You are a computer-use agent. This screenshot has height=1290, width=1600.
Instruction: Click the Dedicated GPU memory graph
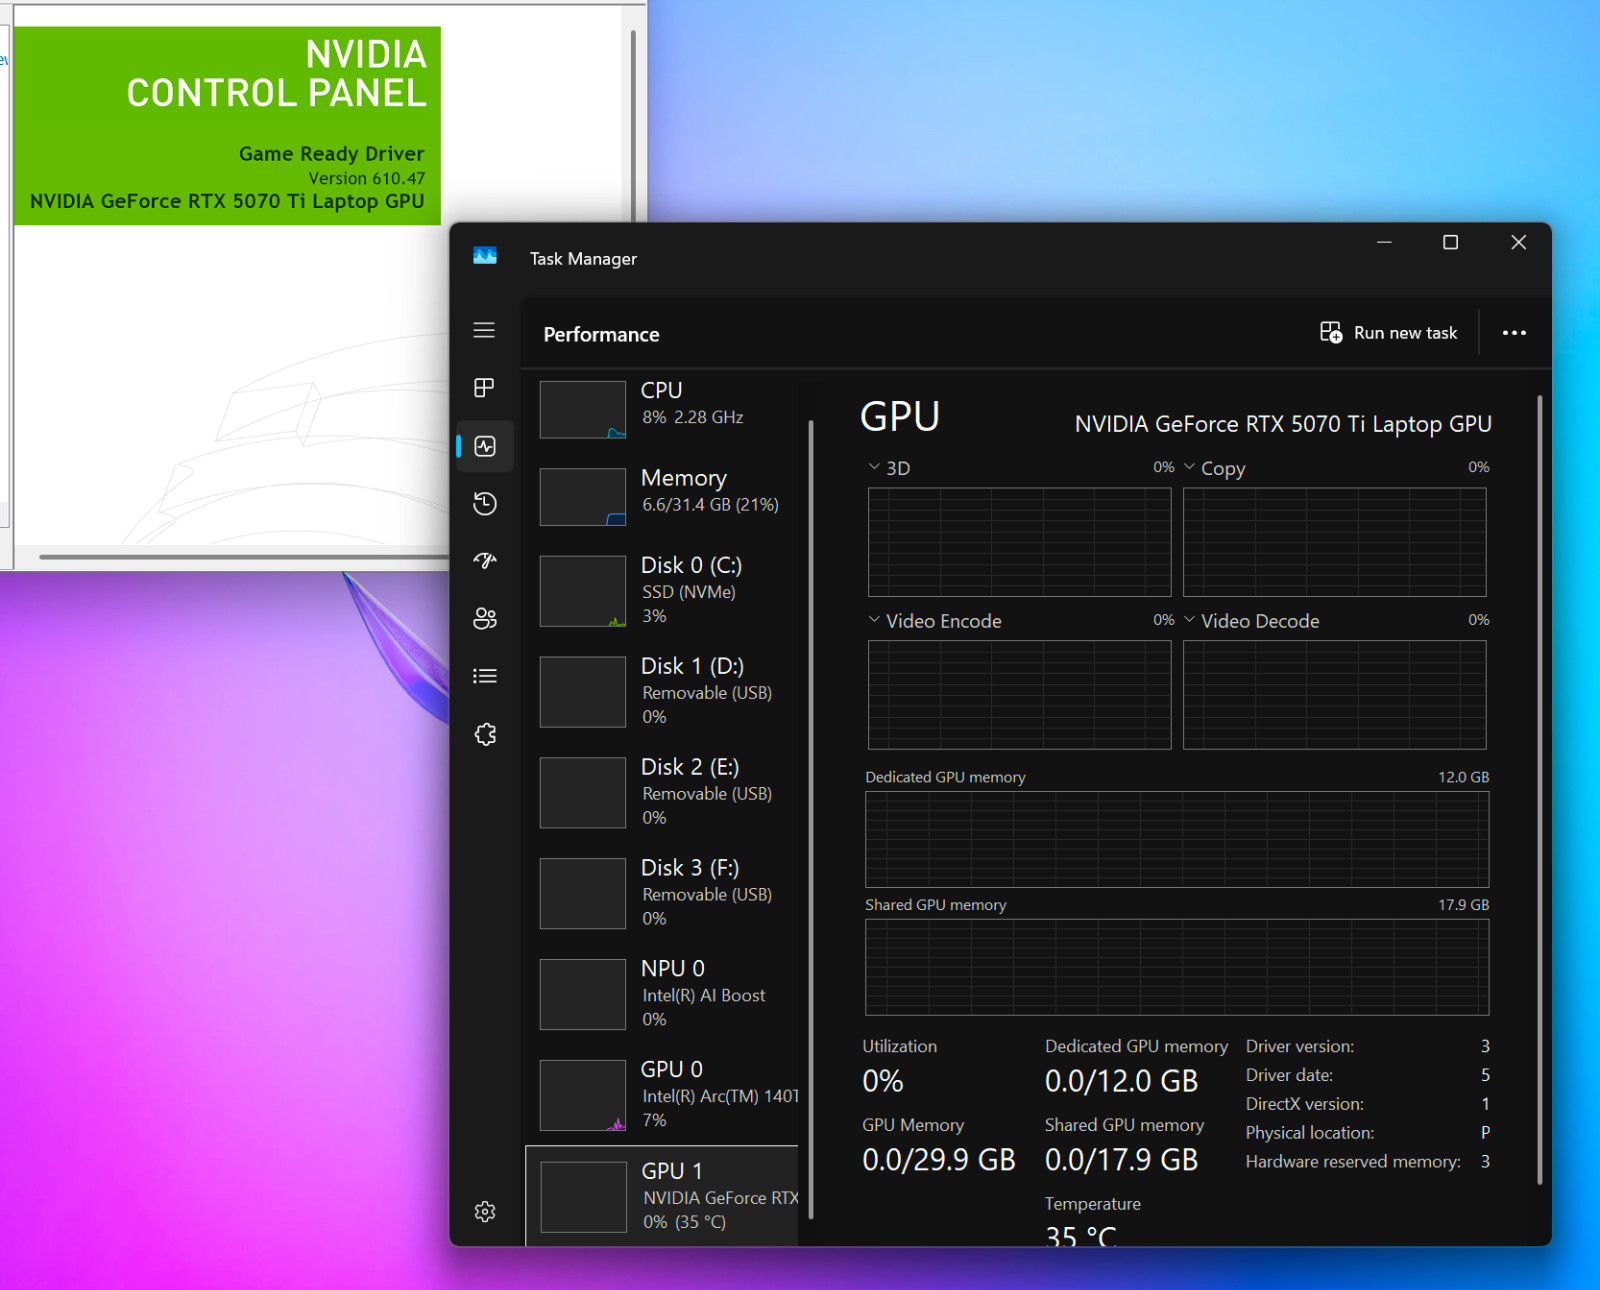point(1177,839)
